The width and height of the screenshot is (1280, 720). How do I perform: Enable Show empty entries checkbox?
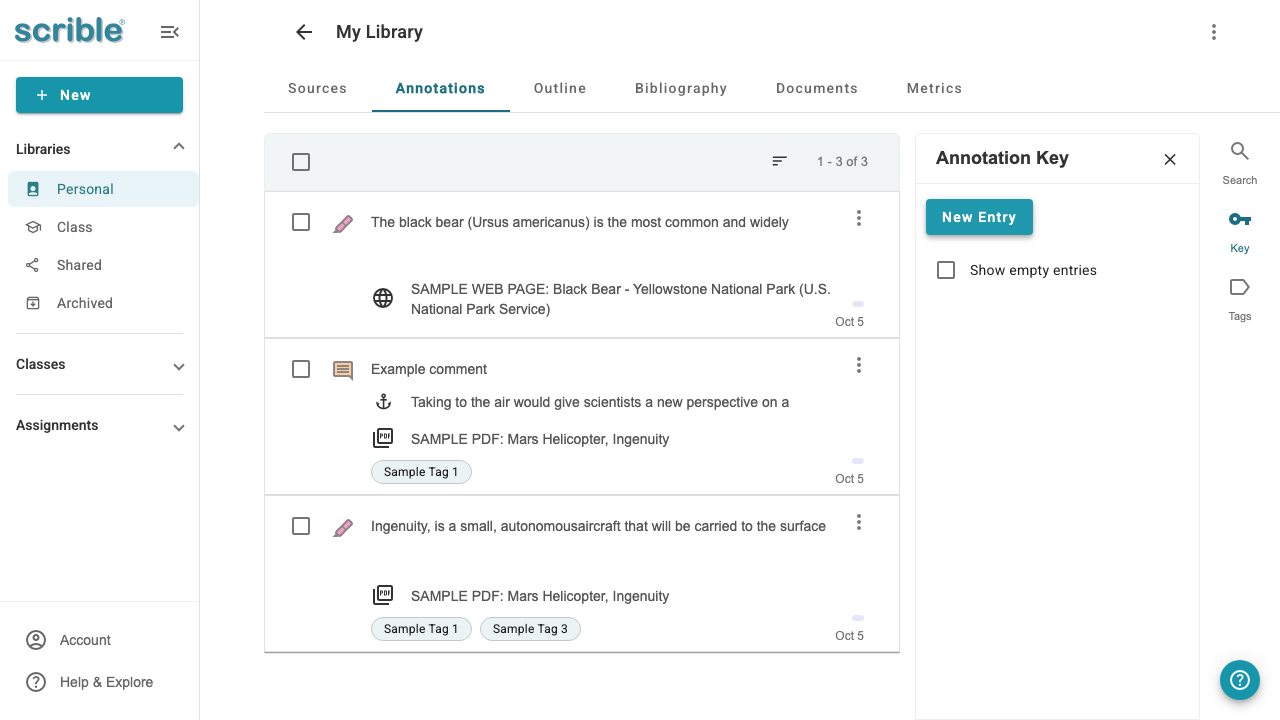946,270
